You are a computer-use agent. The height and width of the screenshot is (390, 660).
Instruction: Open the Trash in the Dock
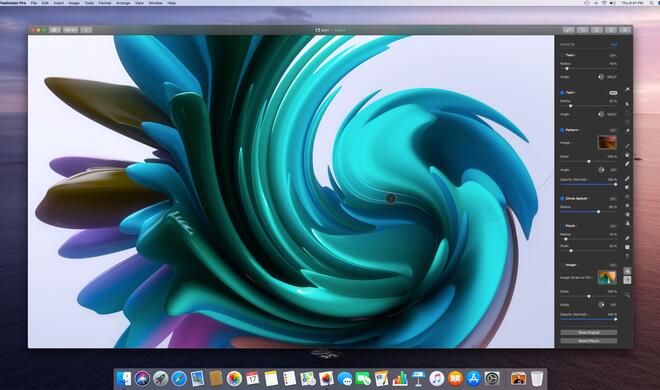[x=537, y=379]
